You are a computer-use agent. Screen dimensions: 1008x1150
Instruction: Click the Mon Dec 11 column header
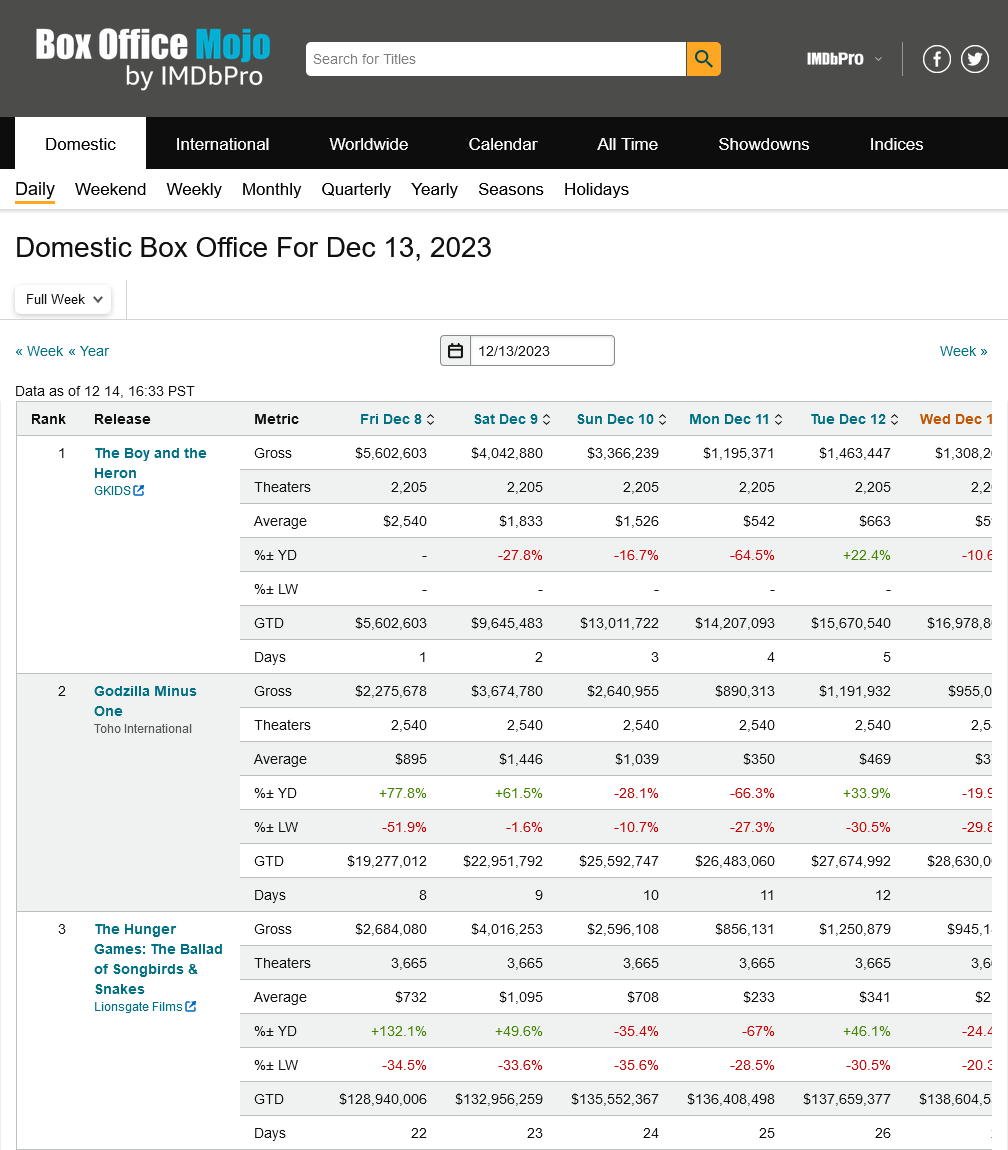(729, 420)
